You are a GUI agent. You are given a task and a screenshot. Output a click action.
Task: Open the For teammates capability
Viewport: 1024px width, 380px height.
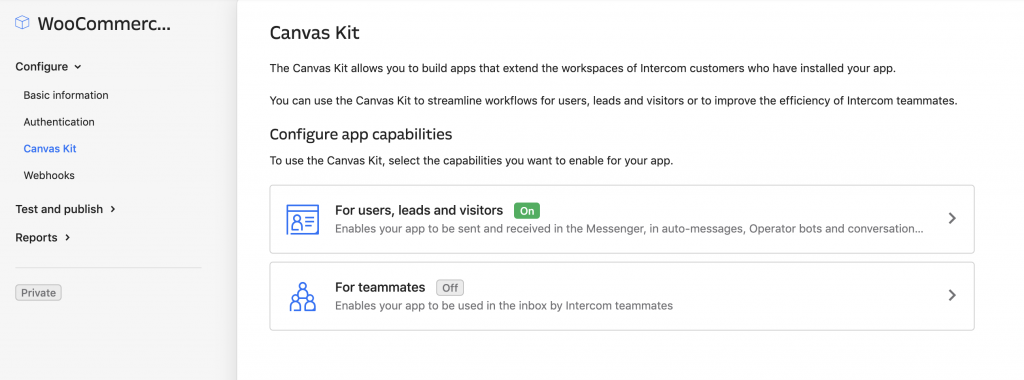(622, 296)
